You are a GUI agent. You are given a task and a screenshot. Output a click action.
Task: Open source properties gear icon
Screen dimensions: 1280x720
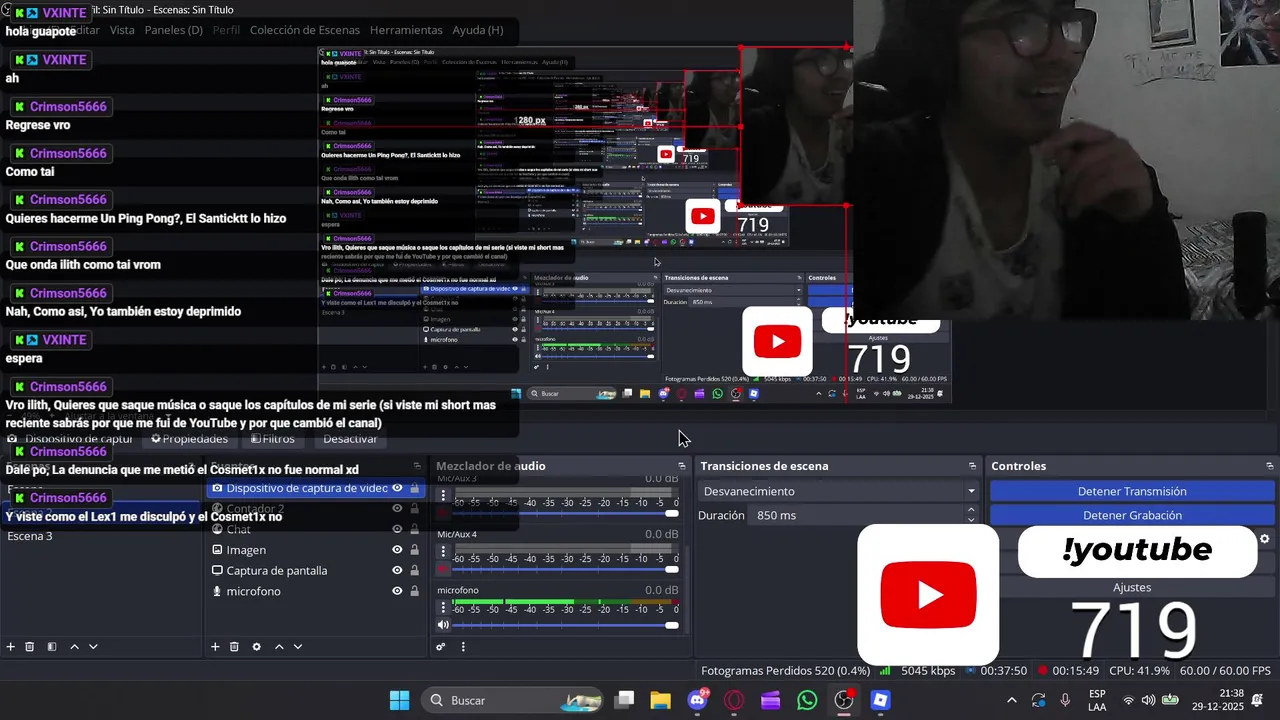point(256,647)
